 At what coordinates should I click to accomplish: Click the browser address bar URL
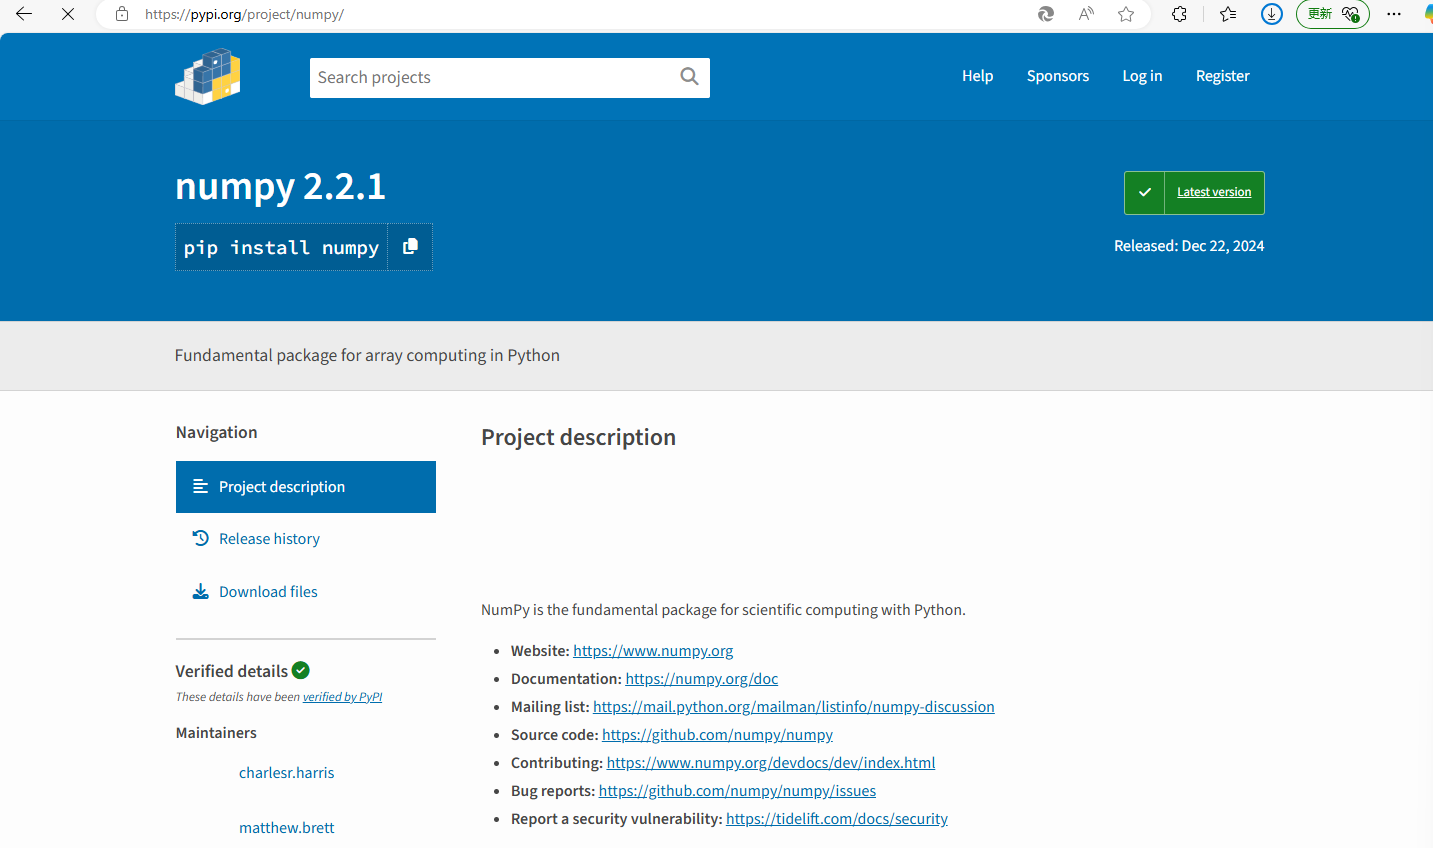point(244,14)
